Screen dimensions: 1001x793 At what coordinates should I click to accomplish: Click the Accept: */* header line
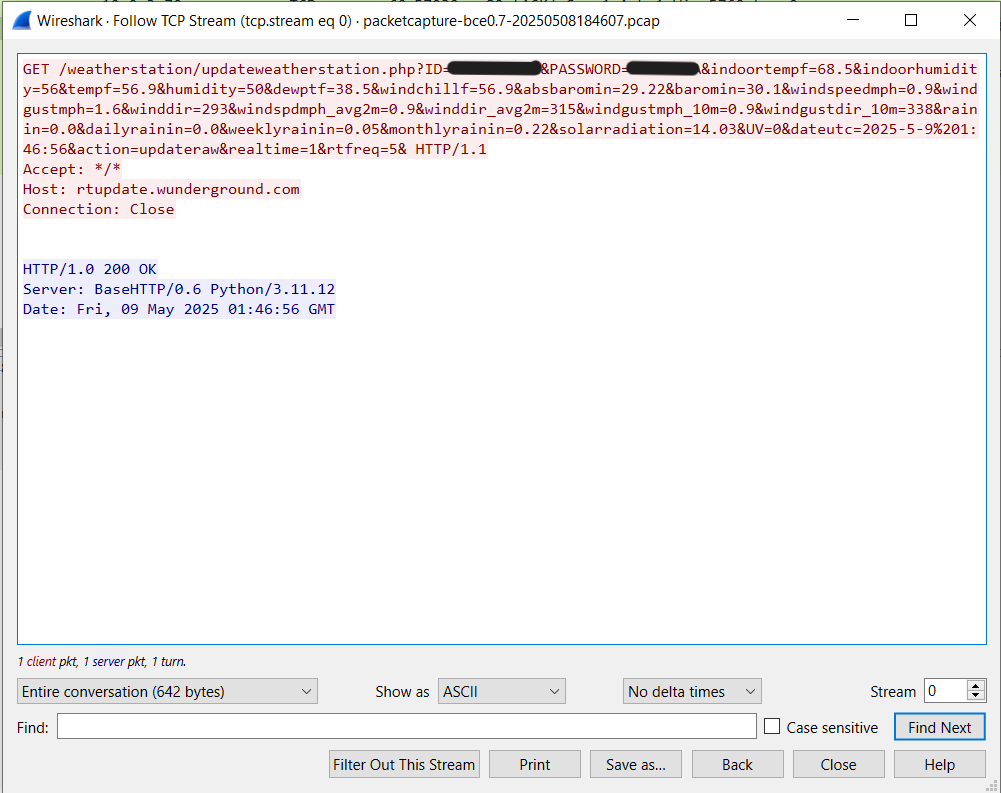click(x=72, y=169)
